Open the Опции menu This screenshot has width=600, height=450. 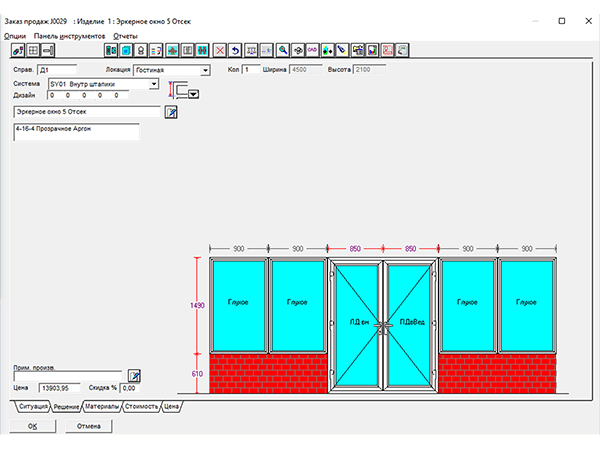click(x=15, y=35)
